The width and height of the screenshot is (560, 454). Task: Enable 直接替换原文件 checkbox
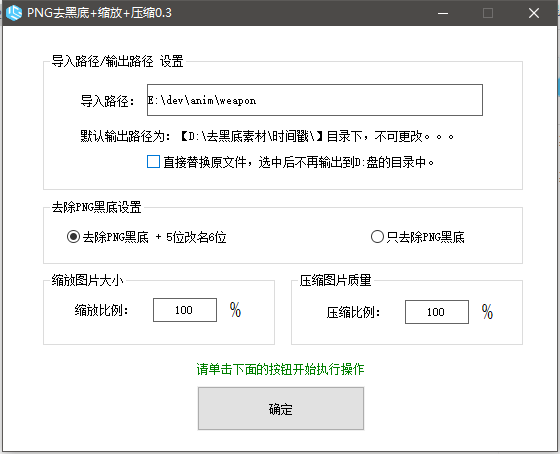[153, 161]
